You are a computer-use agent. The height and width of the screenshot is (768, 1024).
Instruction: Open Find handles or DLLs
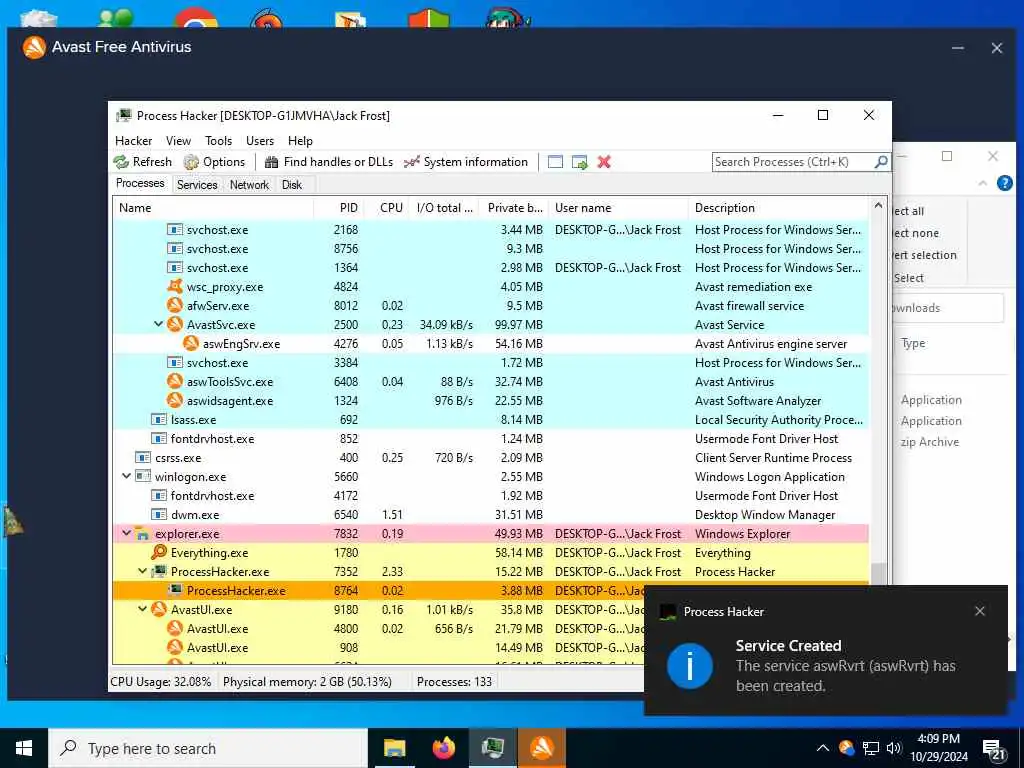328,162
